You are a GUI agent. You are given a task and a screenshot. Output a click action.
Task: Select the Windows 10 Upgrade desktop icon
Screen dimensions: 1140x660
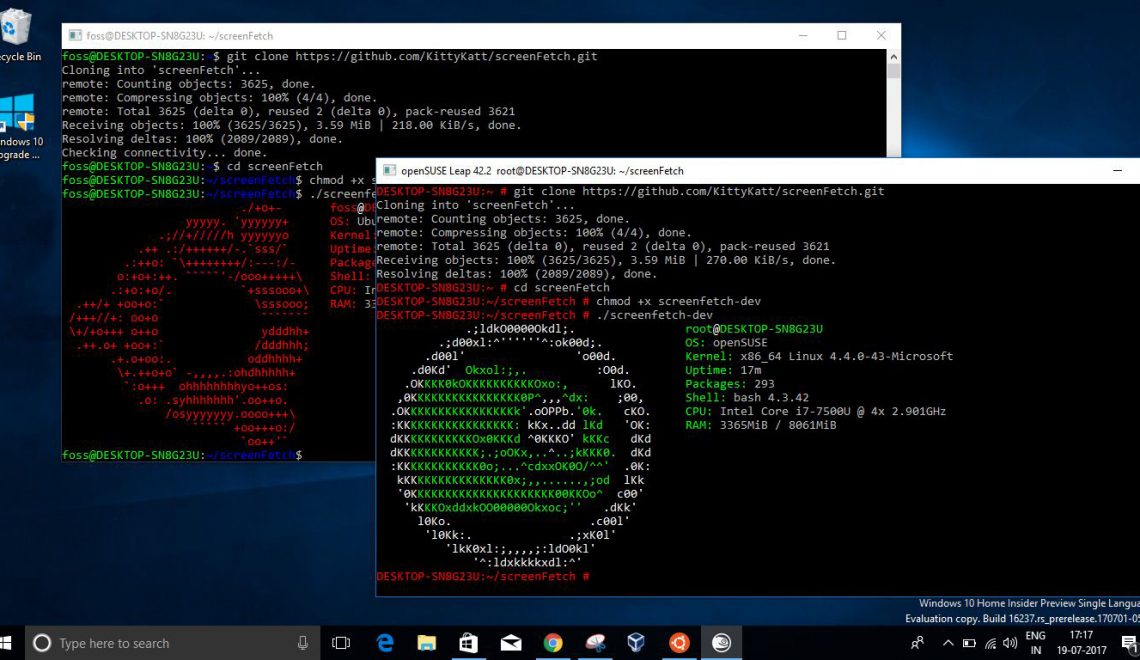coord(19,126)
